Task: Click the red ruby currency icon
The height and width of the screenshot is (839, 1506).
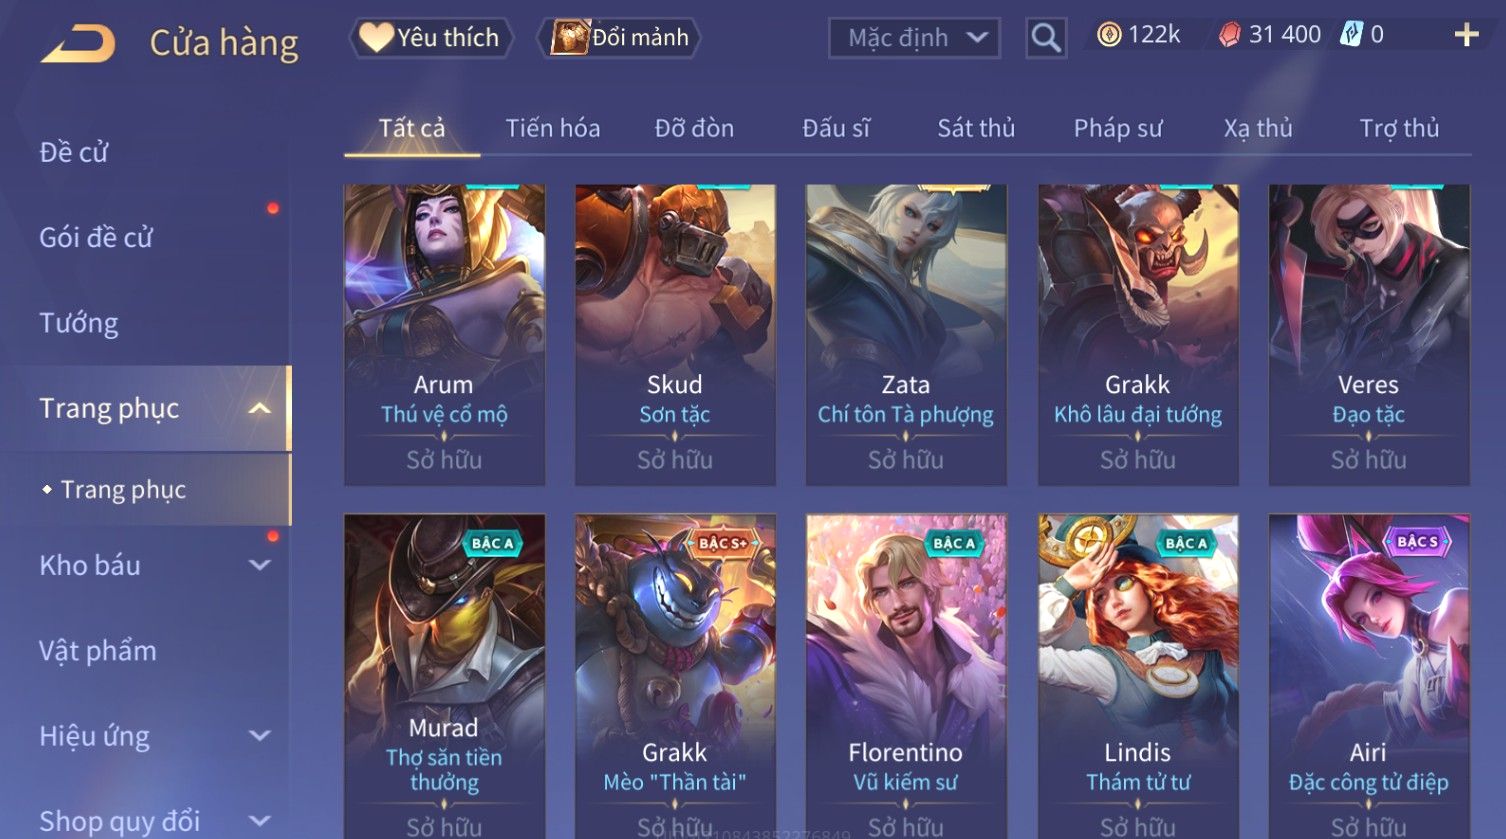Action: coord(1230,35)
